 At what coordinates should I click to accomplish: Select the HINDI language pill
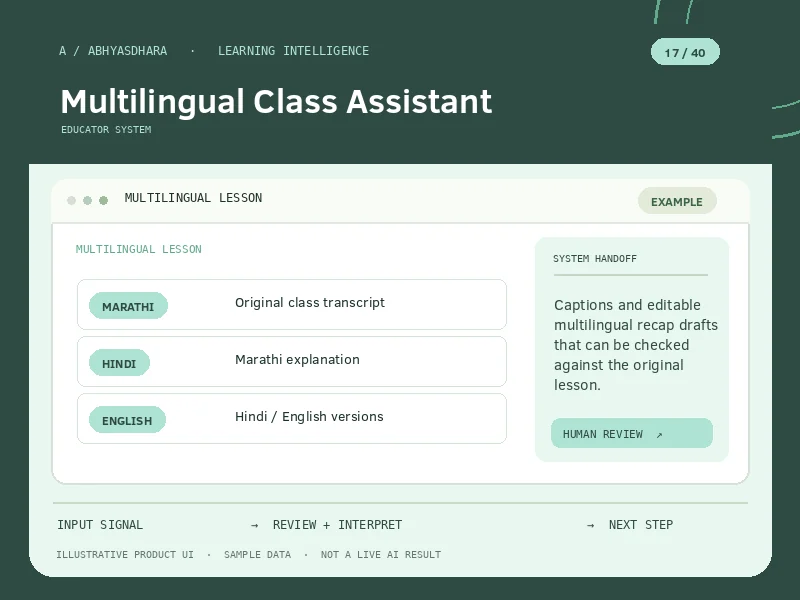pos(119,363)
